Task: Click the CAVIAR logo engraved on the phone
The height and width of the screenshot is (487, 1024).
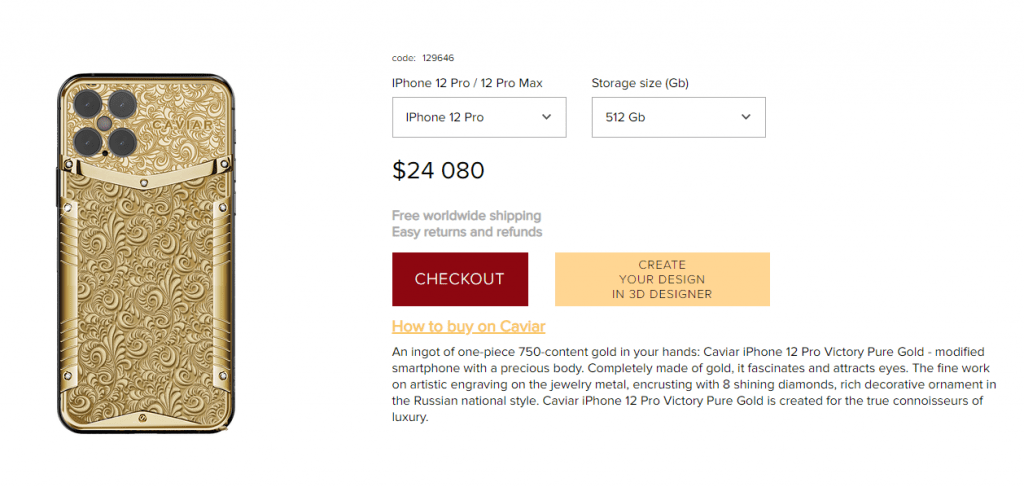Action: [182, 124]
